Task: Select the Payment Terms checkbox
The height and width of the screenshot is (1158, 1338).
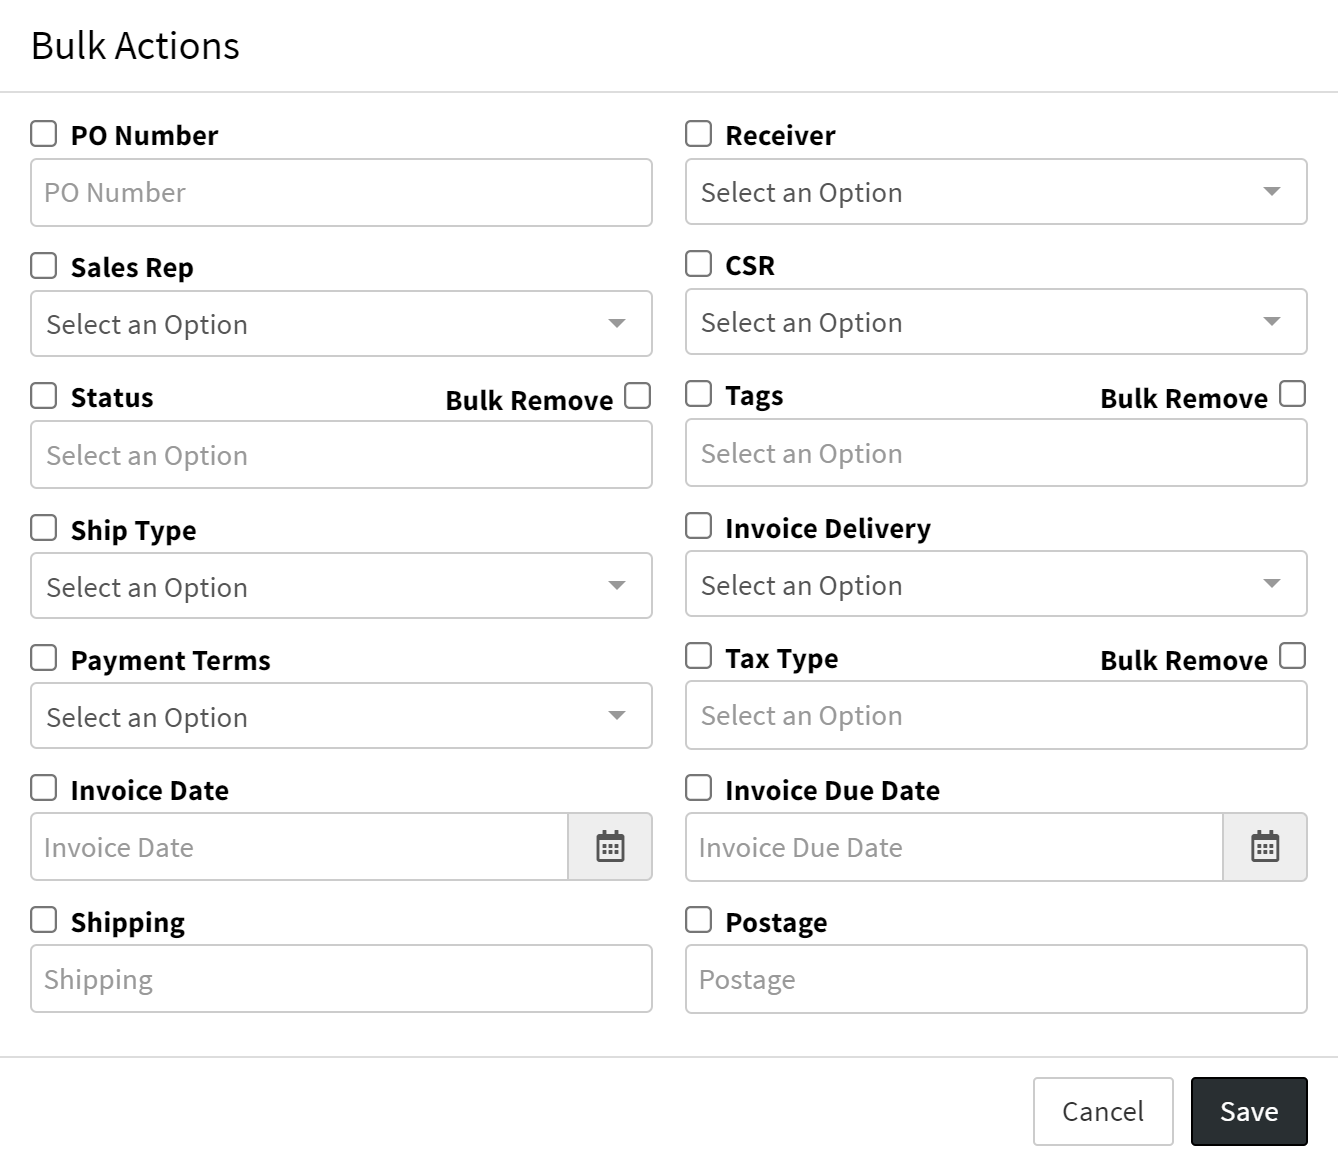Action: click(44, 658)
